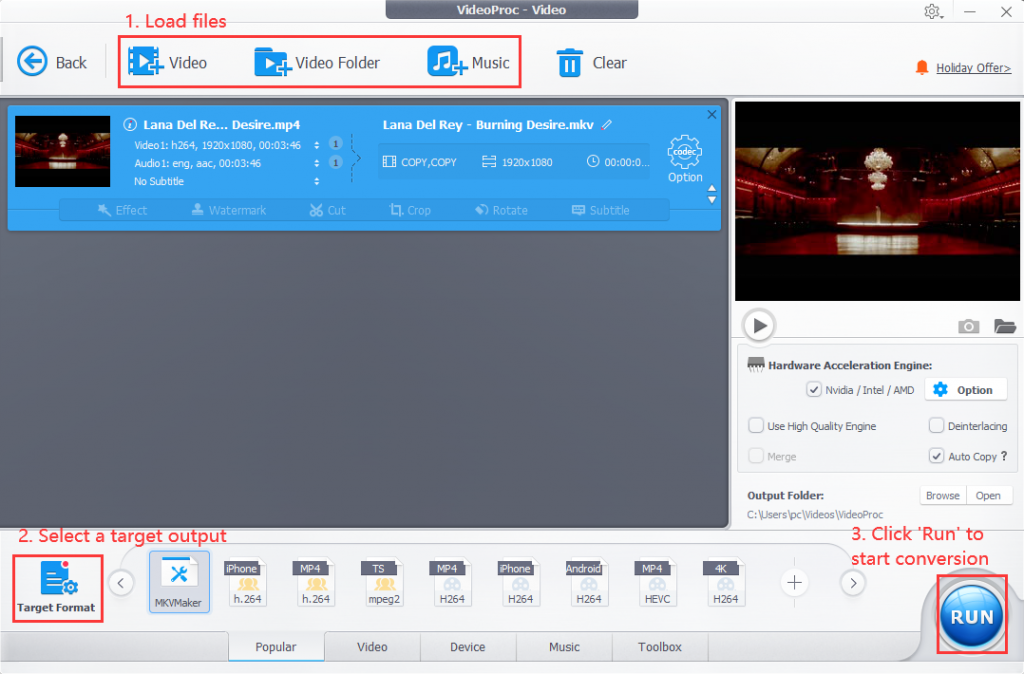This screenshot has height=674, width=1024.
Task: Take a snapshot with the camera icon
Action: coord(968,326)
